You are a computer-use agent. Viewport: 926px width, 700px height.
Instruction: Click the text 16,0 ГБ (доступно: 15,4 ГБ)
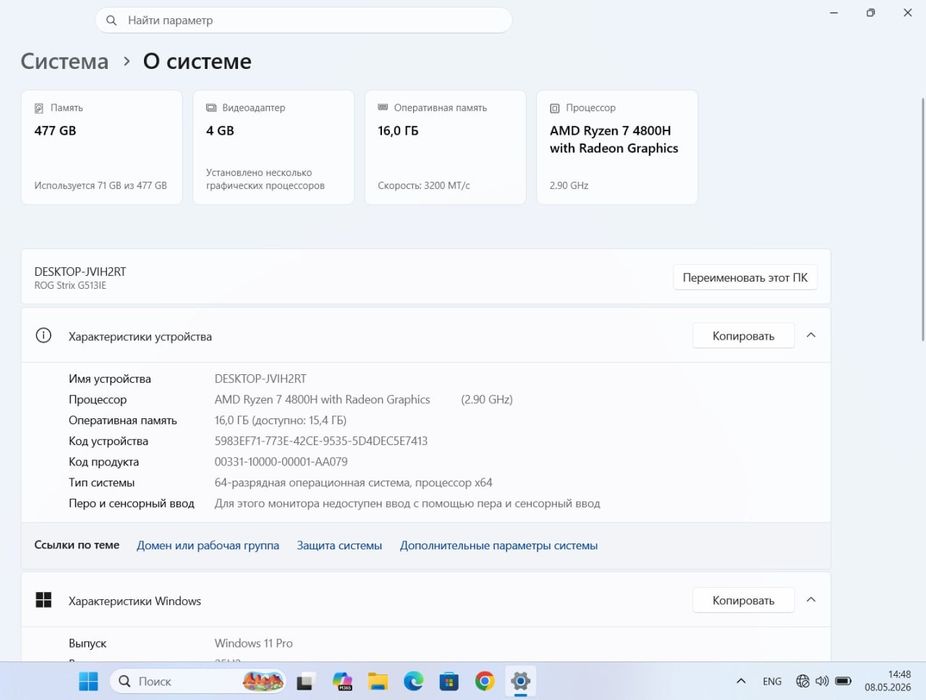pyautogui.click(x=281, y=420)
